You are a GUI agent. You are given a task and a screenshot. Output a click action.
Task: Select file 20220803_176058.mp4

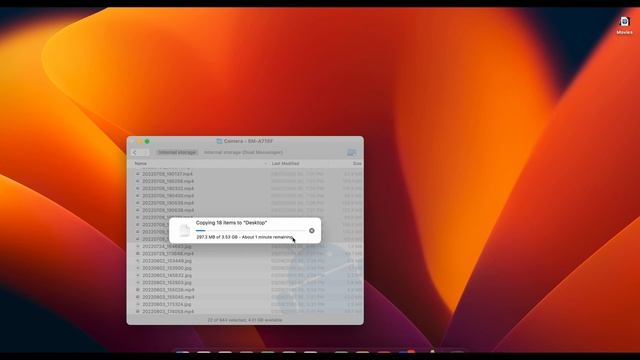(x=168, y=311)
